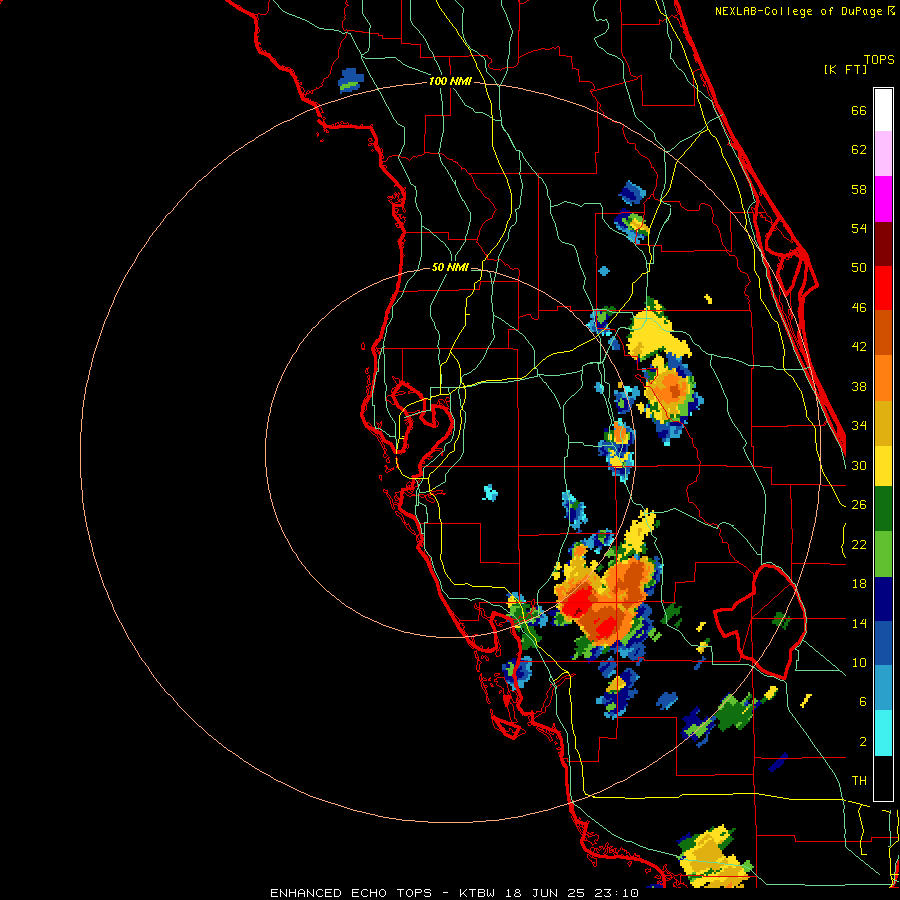Select the magenta swatch in the legend
Screen dimensions: 900x900
883,199
